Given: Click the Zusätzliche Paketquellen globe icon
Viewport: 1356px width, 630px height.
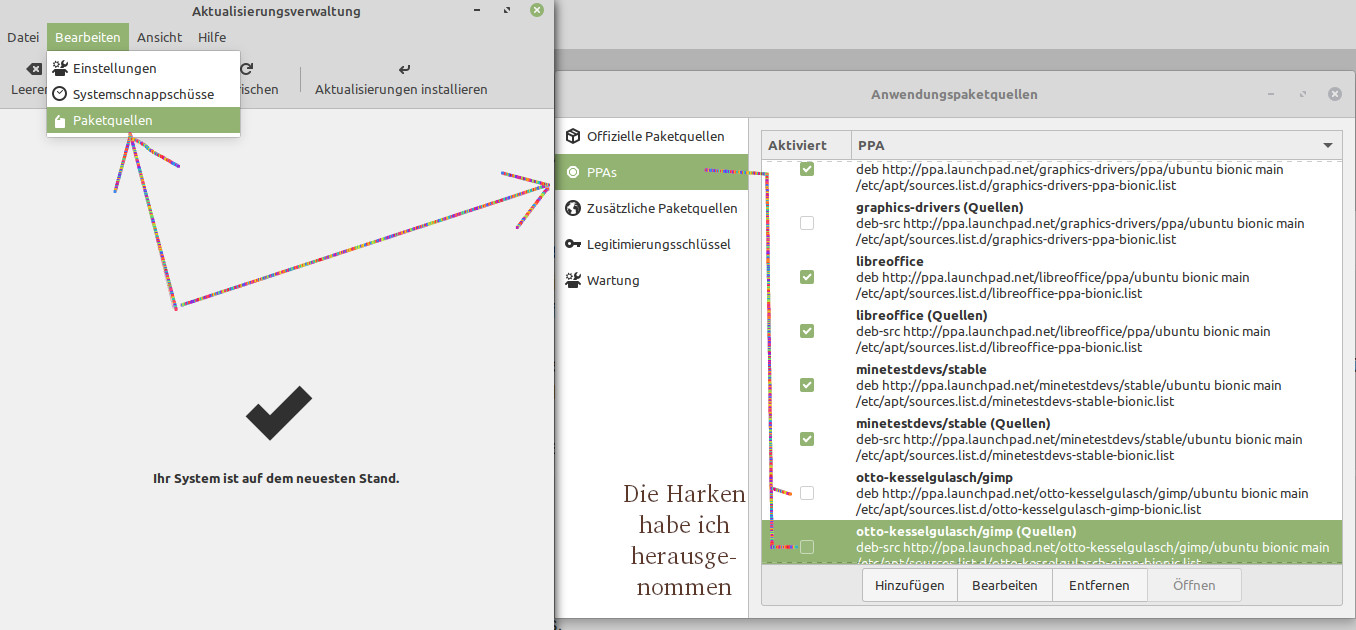Looking at the screenshot, I should coord(573,208).
